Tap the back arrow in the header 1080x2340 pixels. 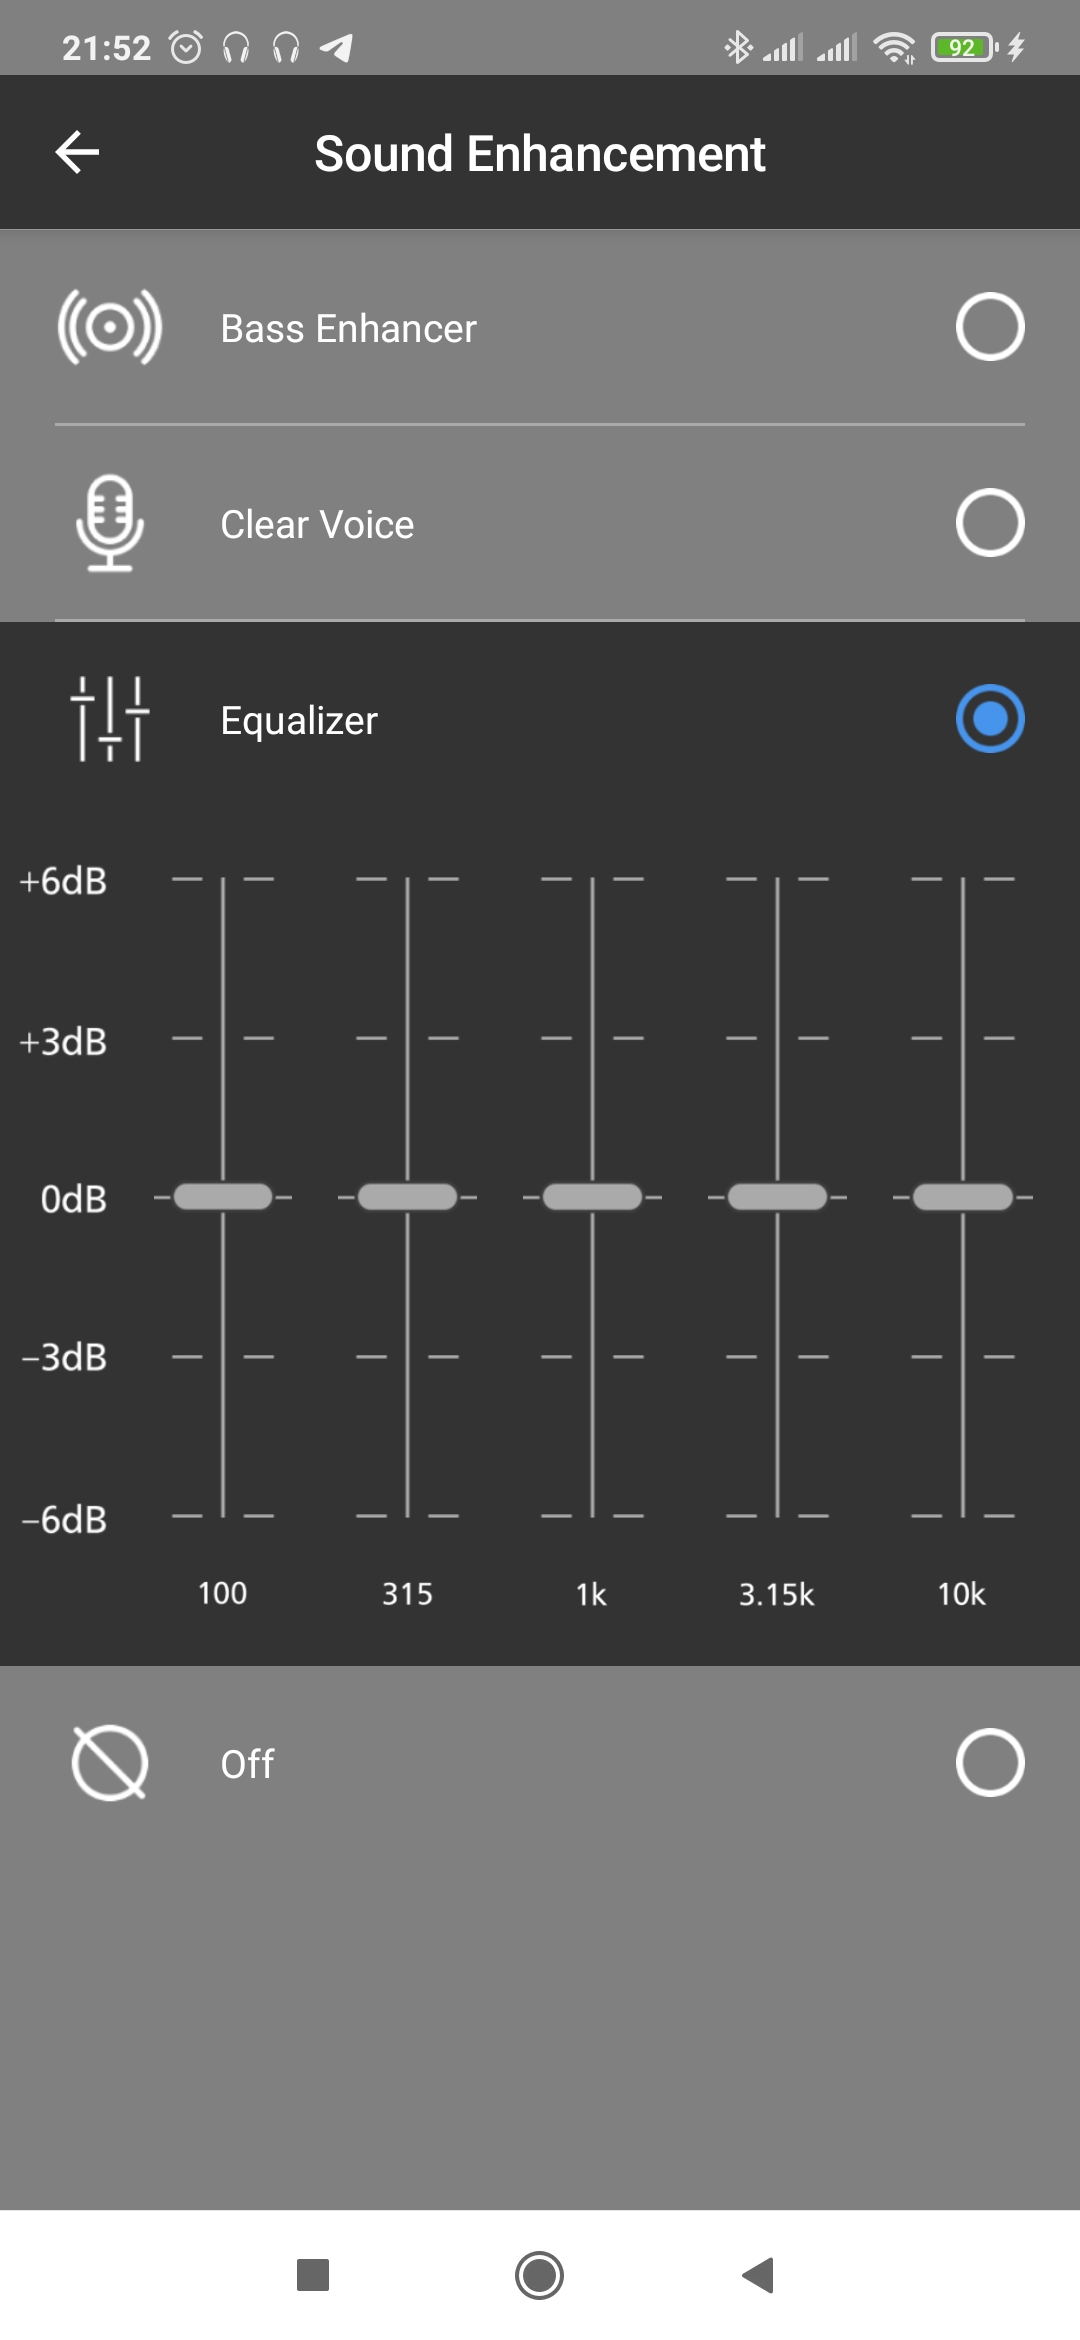click(x=77, y=153)
